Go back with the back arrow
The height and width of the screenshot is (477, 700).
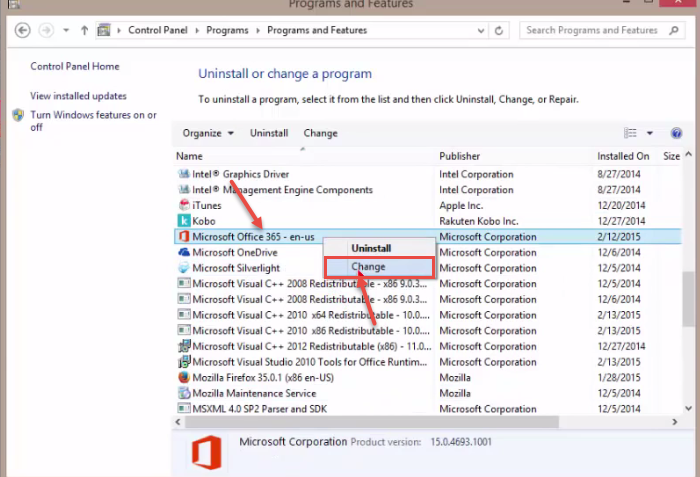22,30
